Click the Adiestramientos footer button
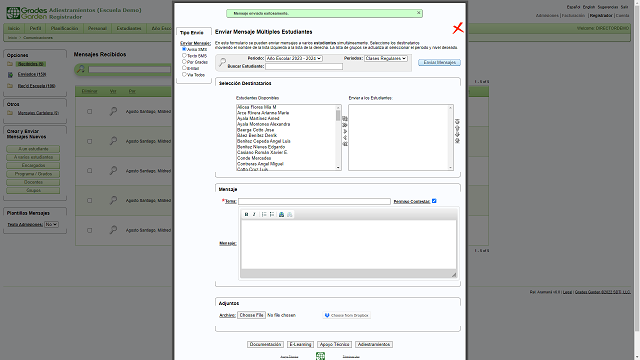Image resolution: width=640 pixels, height=360 pixels. point(374,344)
